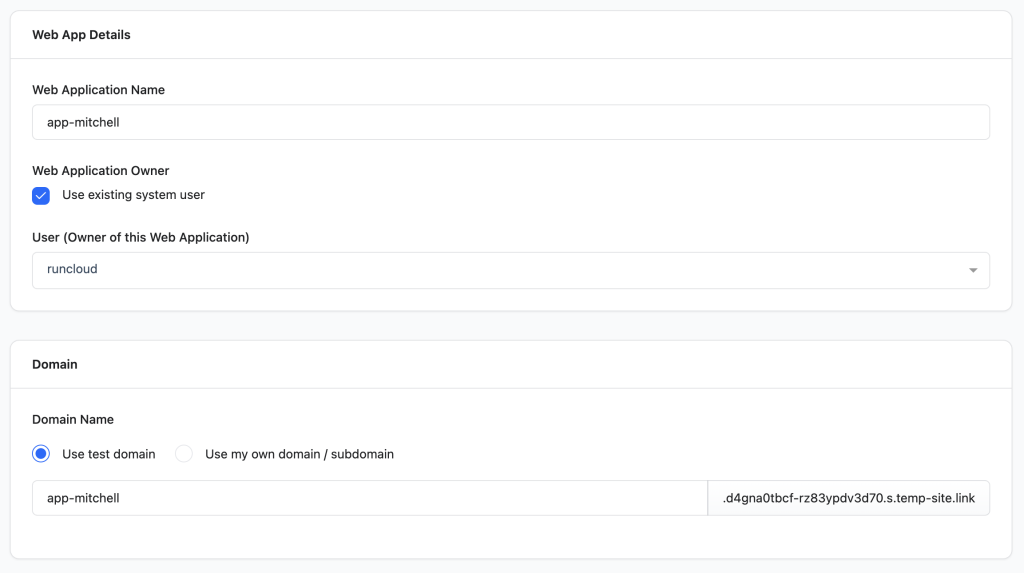Image resolution: width=1024 pixels, height=573 pixels.
Task: Click the 'Use existing system user' label text
Action: (x=133, y=195)
